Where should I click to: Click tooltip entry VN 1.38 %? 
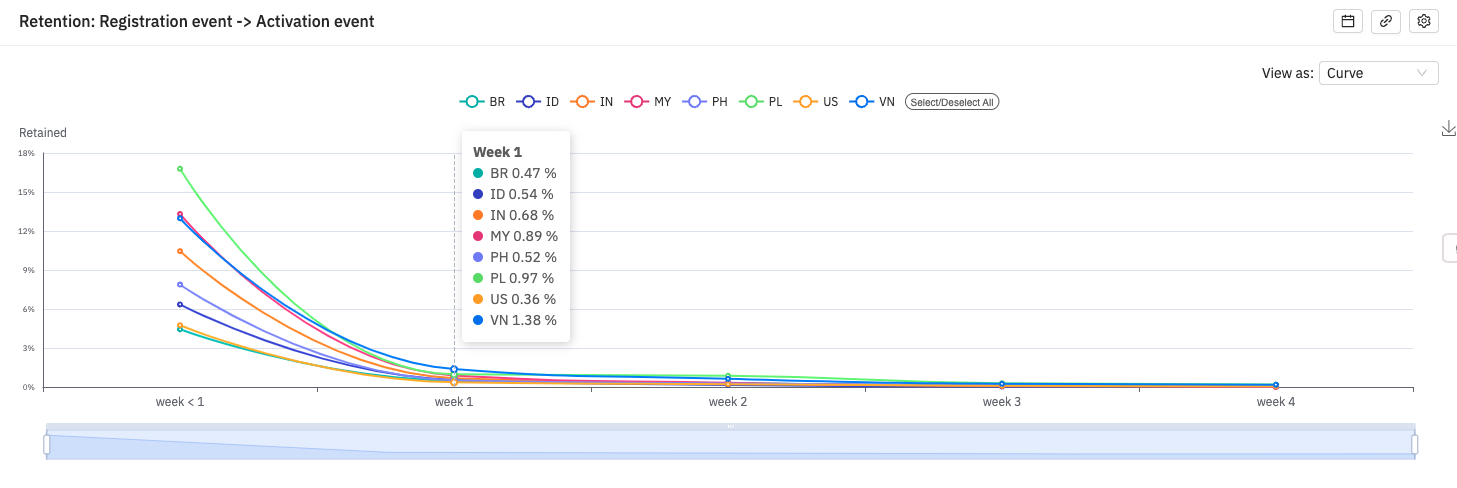515,320
